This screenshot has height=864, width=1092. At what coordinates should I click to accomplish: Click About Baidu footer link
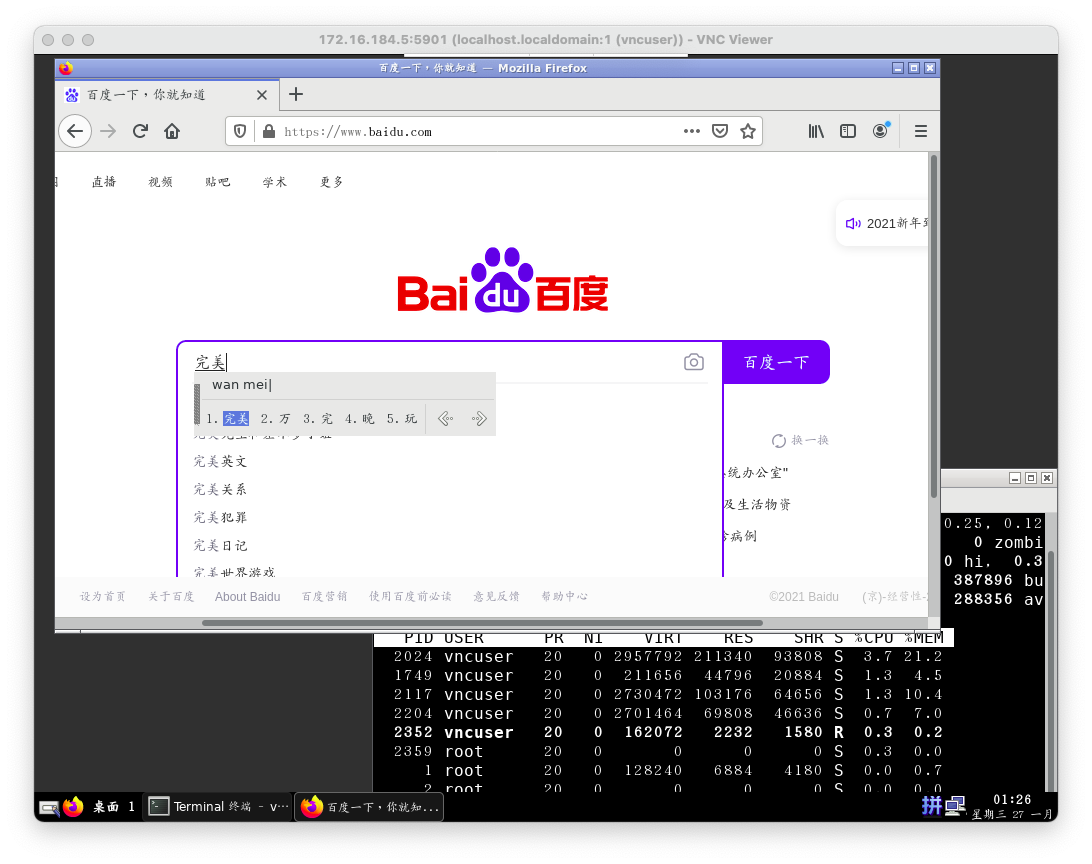(247, 597)
